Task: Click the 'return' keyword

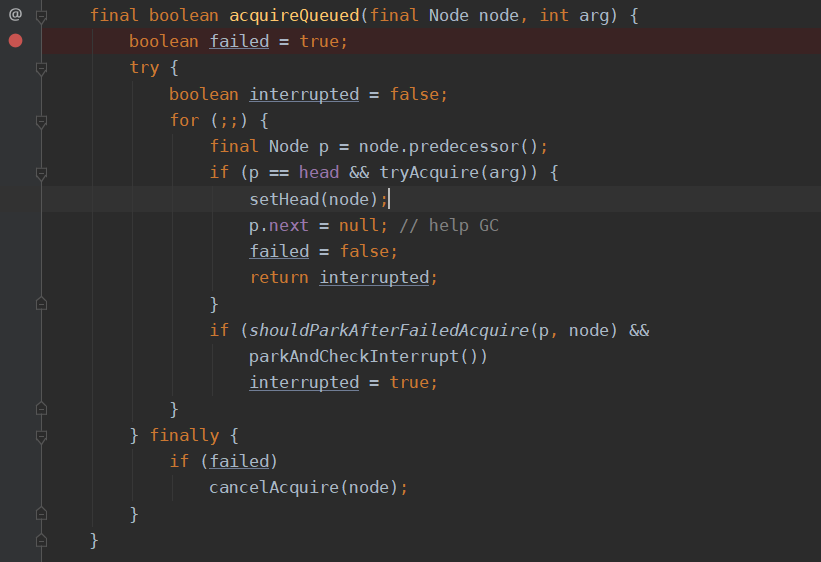Action: pos(279,278)
